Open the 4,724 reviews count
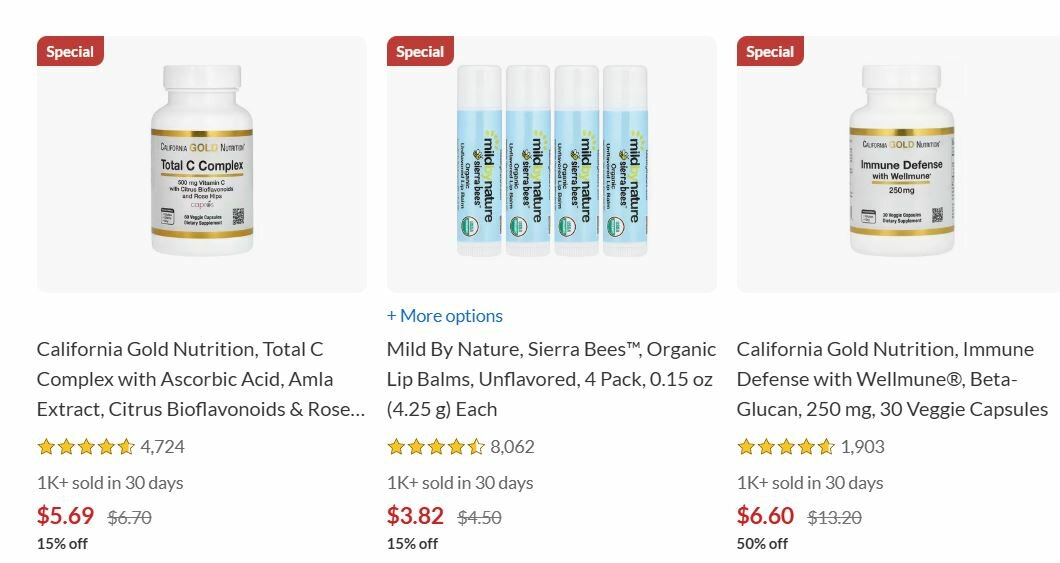This screenshot has height=563, width=1060. tap(163, 447)
